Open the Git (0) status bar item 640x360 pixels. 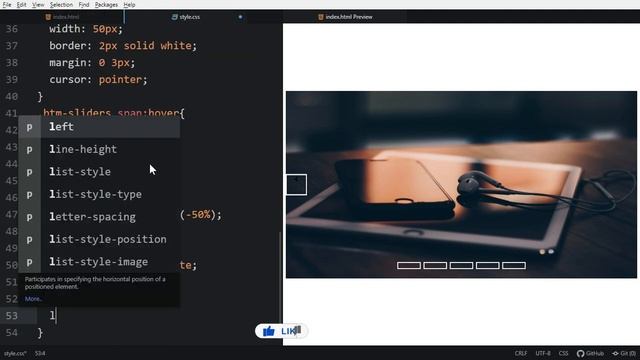tap(624, 353)
